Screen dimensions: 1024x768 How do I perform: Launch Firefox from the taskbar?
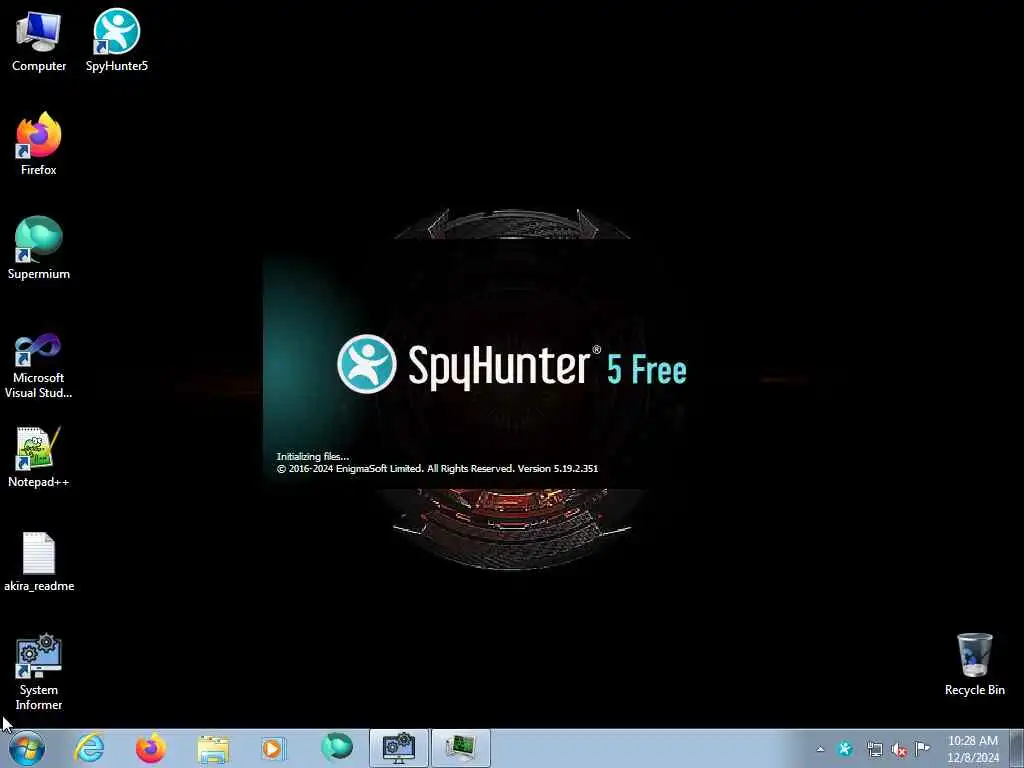[x=151, y=748]
